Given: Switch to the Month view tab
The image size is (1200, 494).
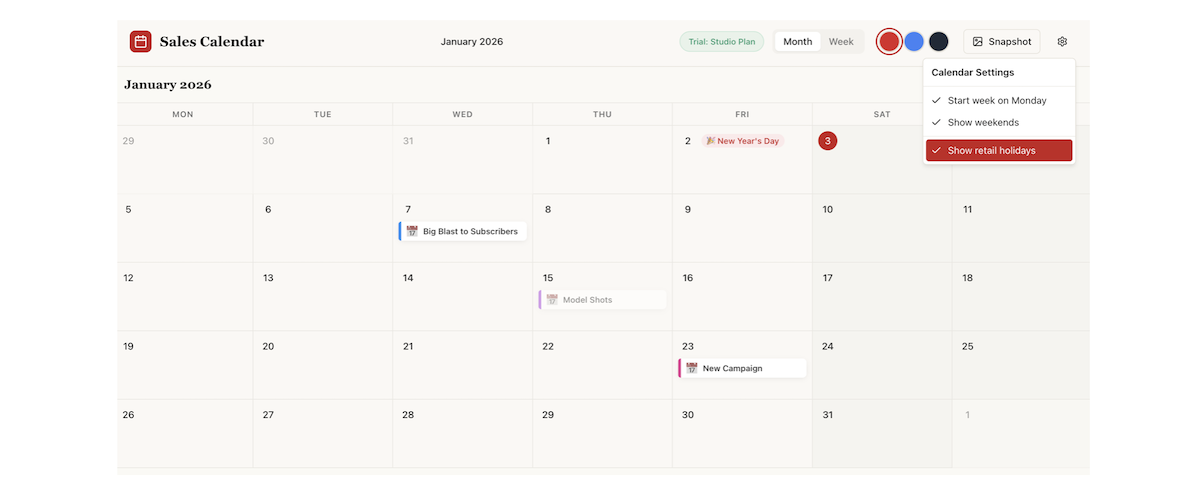Looking at the screenshot, I should (x=797, y=42).
